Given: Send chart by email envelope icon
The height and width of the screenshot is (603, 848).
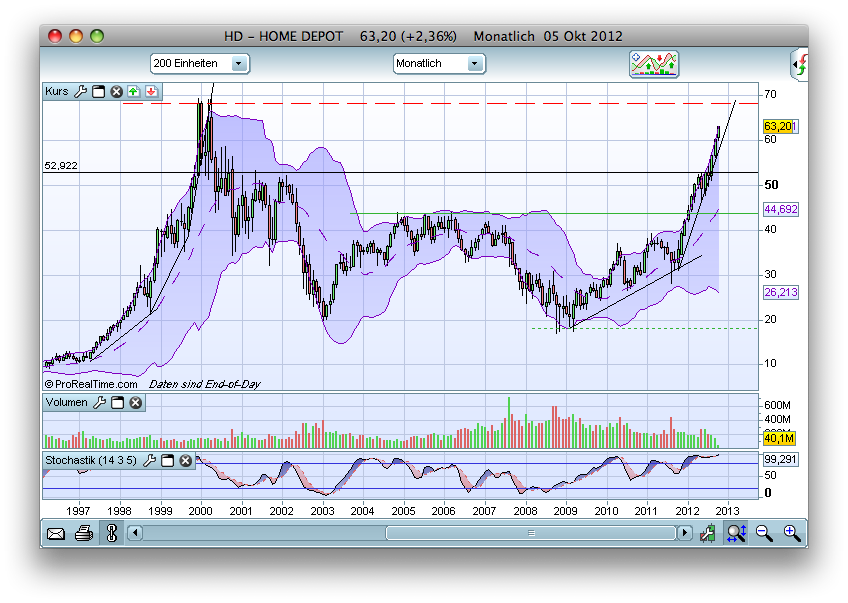Looking at the screenshot, I should (56, 534).
